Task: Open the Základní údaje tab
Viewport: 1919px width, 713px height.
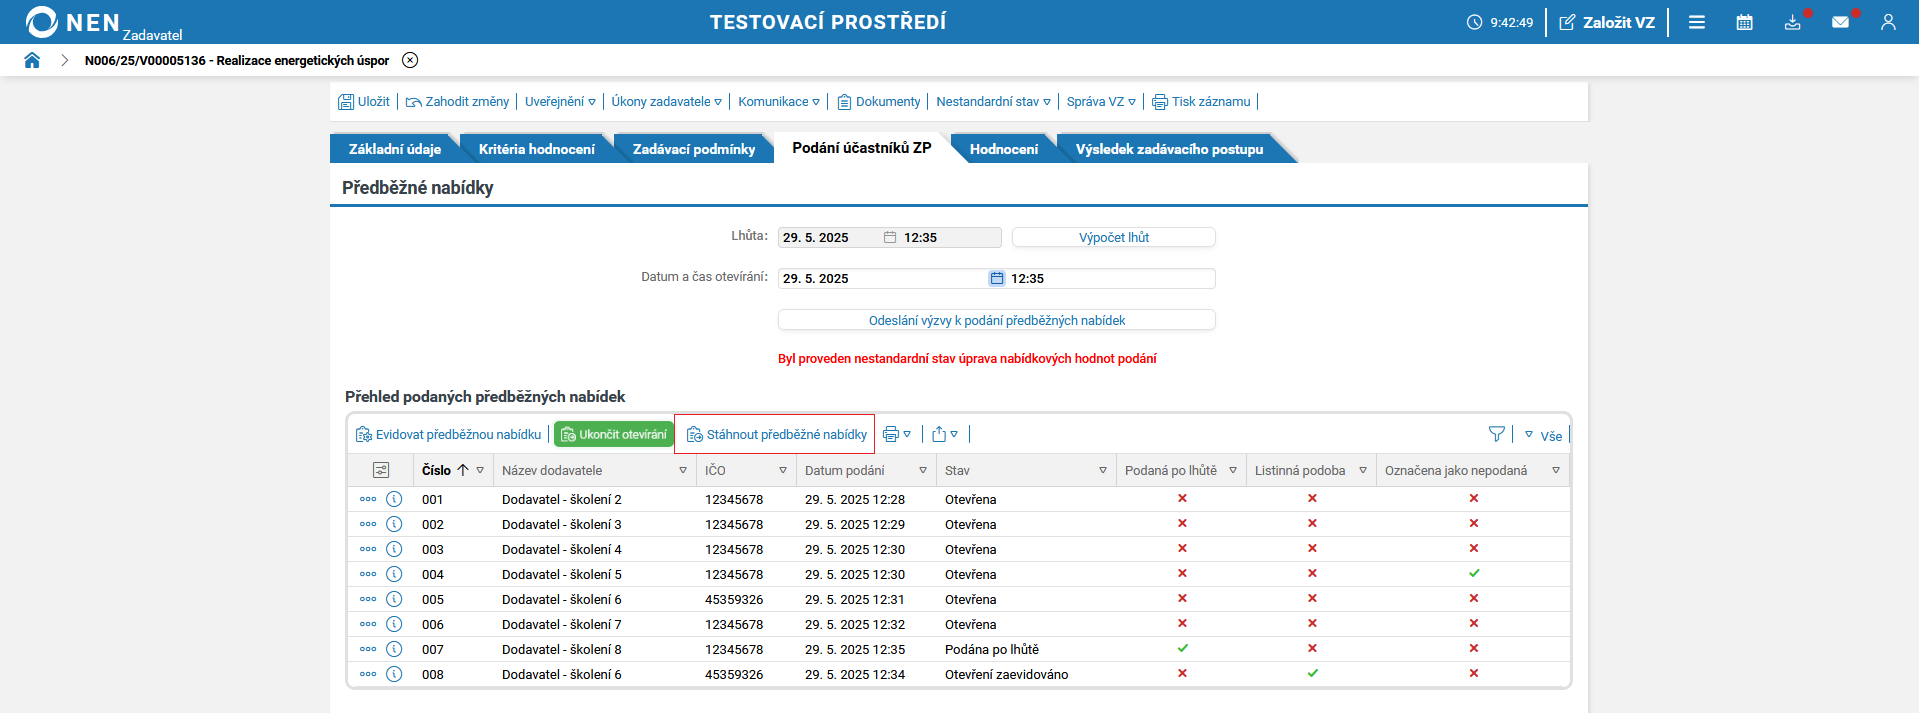Action: pyautogui.click(x=394, y=149)
